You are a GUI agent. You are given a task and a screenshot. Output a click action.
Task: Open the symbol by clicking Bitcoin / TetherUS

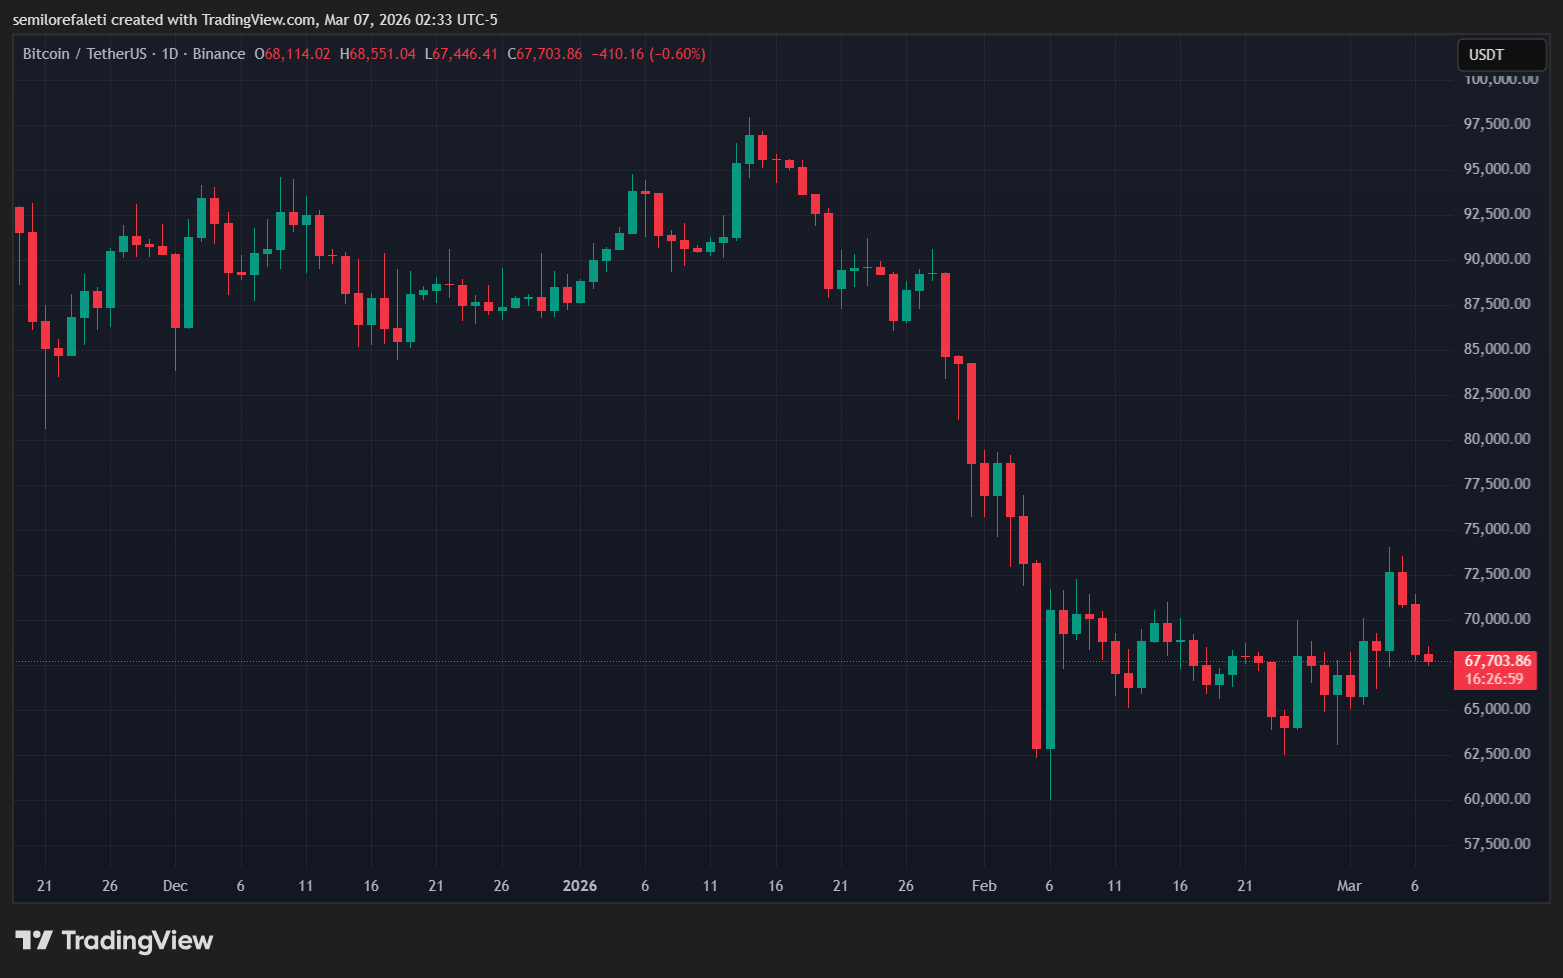tap(85, 54)
